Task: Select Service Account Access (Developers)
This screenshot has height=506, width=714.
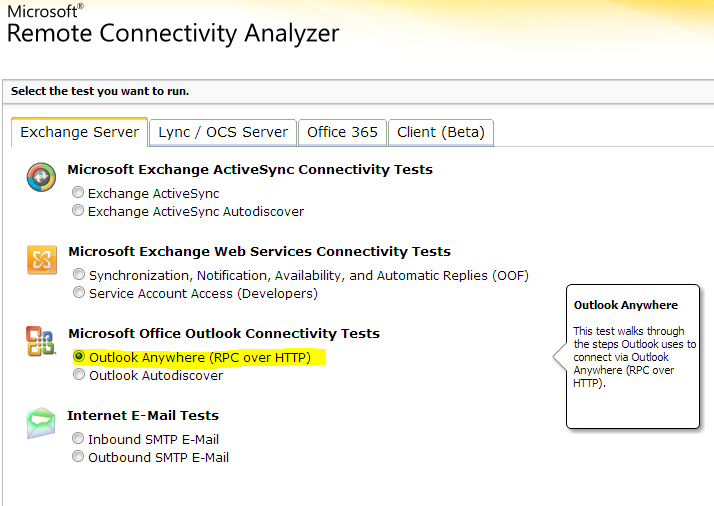Action: pos(79,292)
